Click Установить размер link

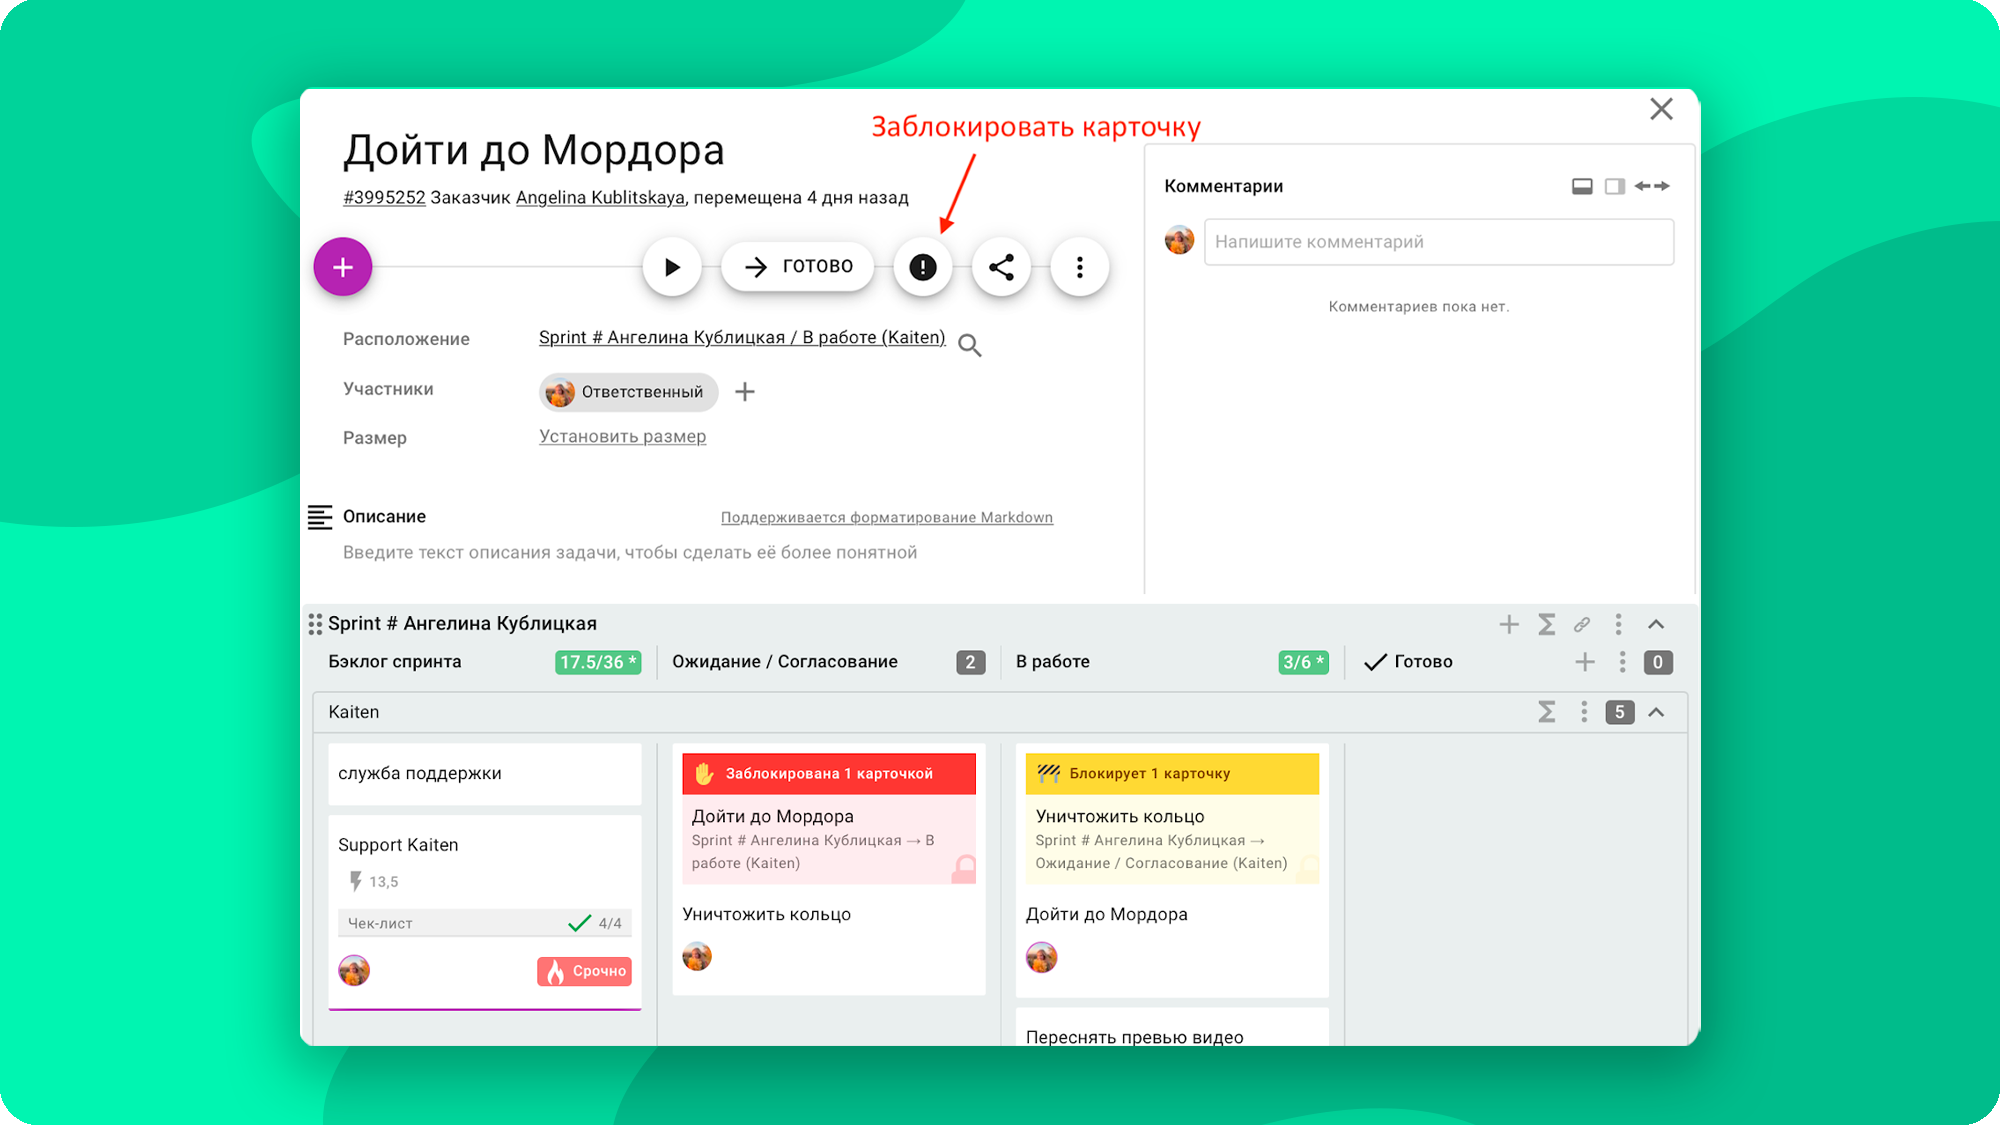tap(622, 436)
